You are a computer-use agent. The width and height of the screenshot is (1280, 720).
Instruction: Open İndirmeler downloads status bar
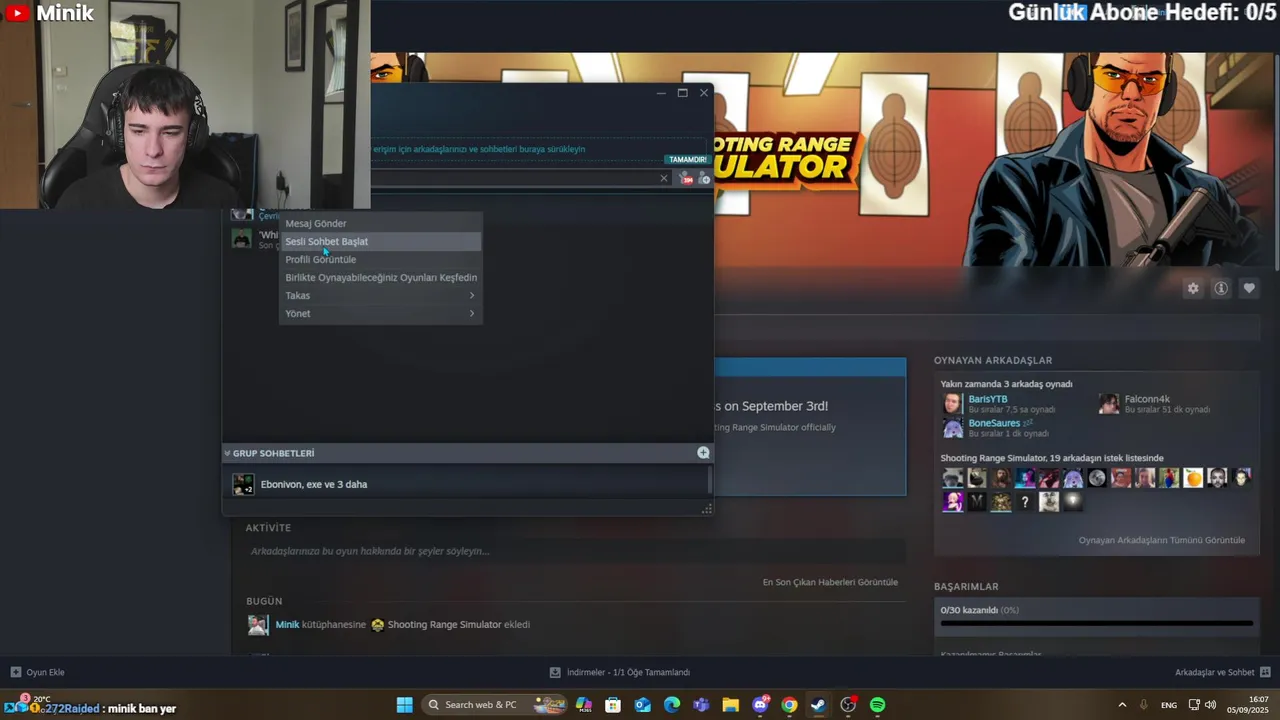(620, 672)
